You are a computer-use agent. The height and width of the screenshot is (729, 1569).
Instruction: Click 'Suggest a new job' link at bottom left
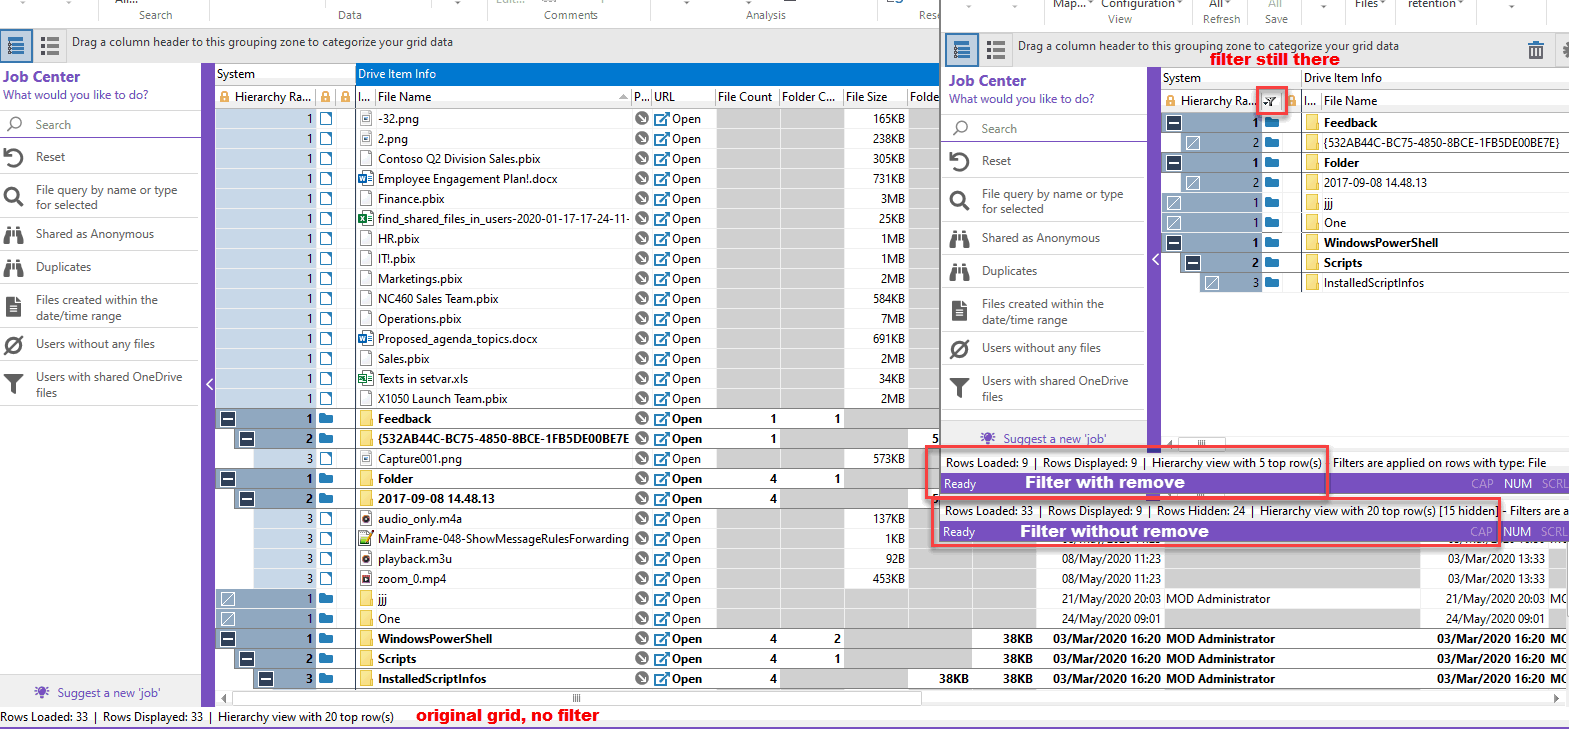coord(107,693)
